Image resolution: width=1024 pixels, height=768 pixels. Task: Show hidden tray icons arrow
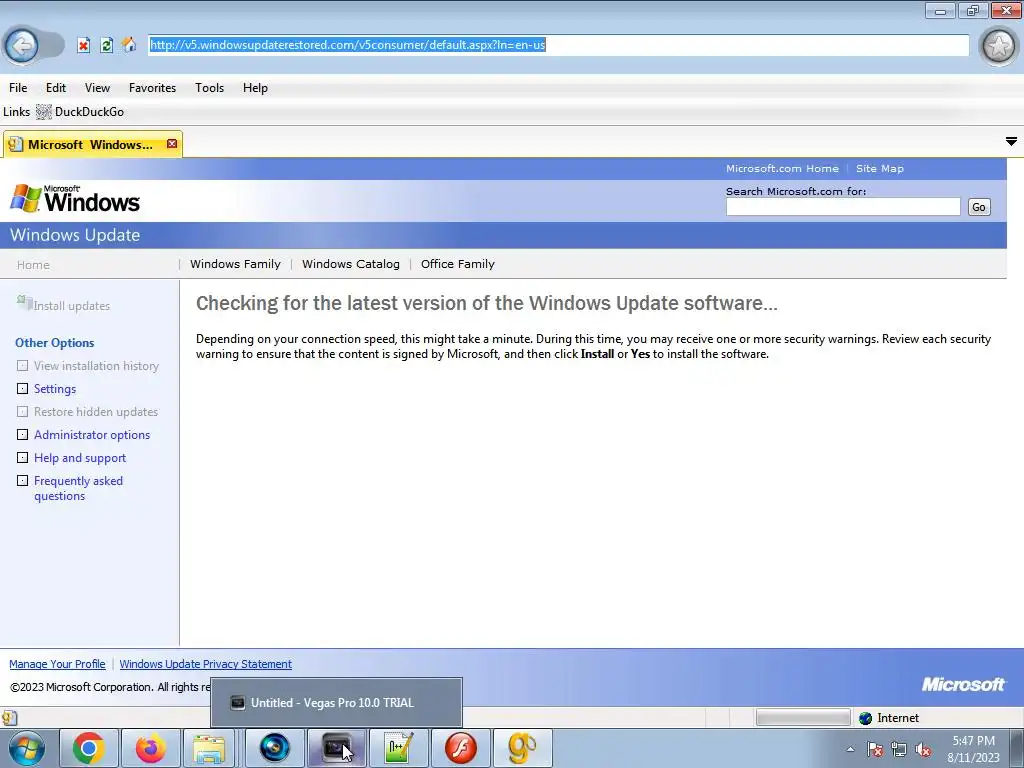[850, 749]
